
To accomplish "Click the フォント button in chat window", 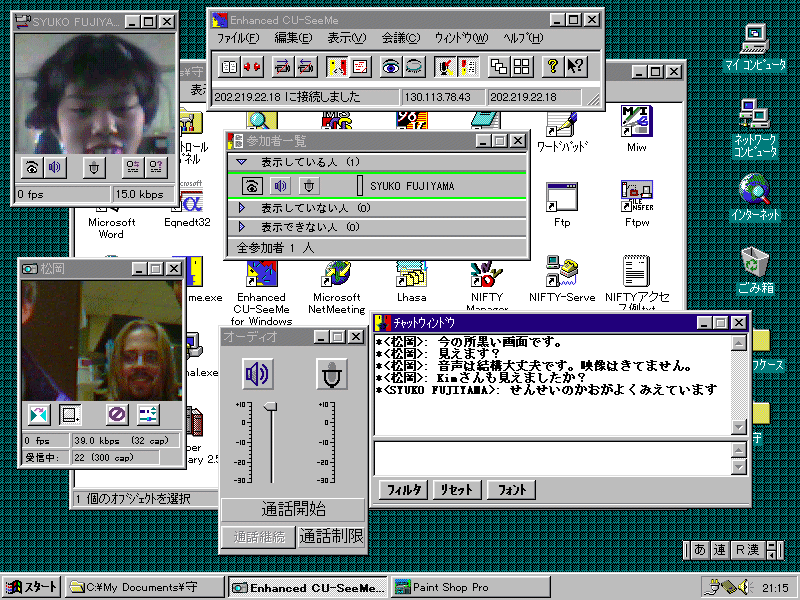I will click(x=511, y=490).
